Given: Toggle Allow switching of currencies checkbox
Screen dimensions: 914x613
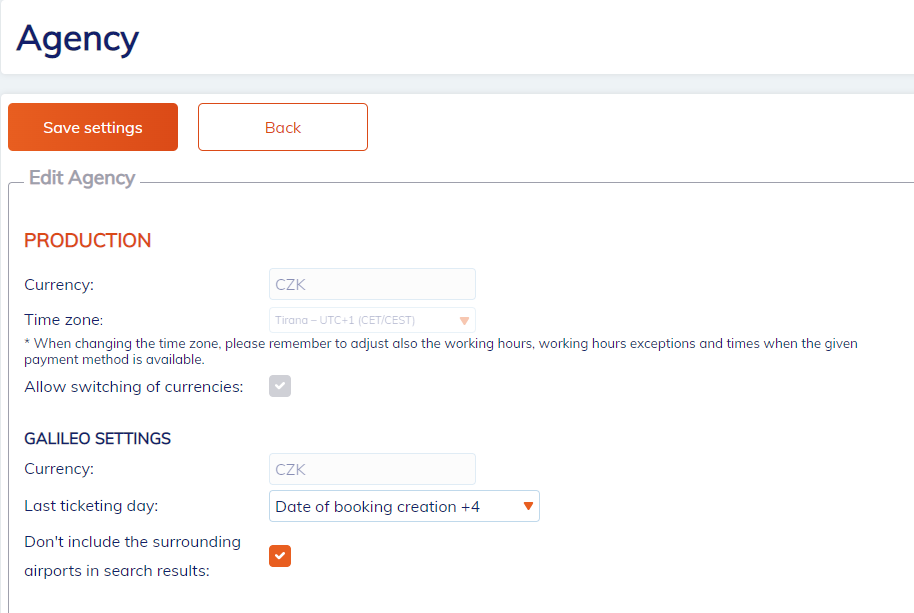Looking at the screenshot, I should point(280,386).
